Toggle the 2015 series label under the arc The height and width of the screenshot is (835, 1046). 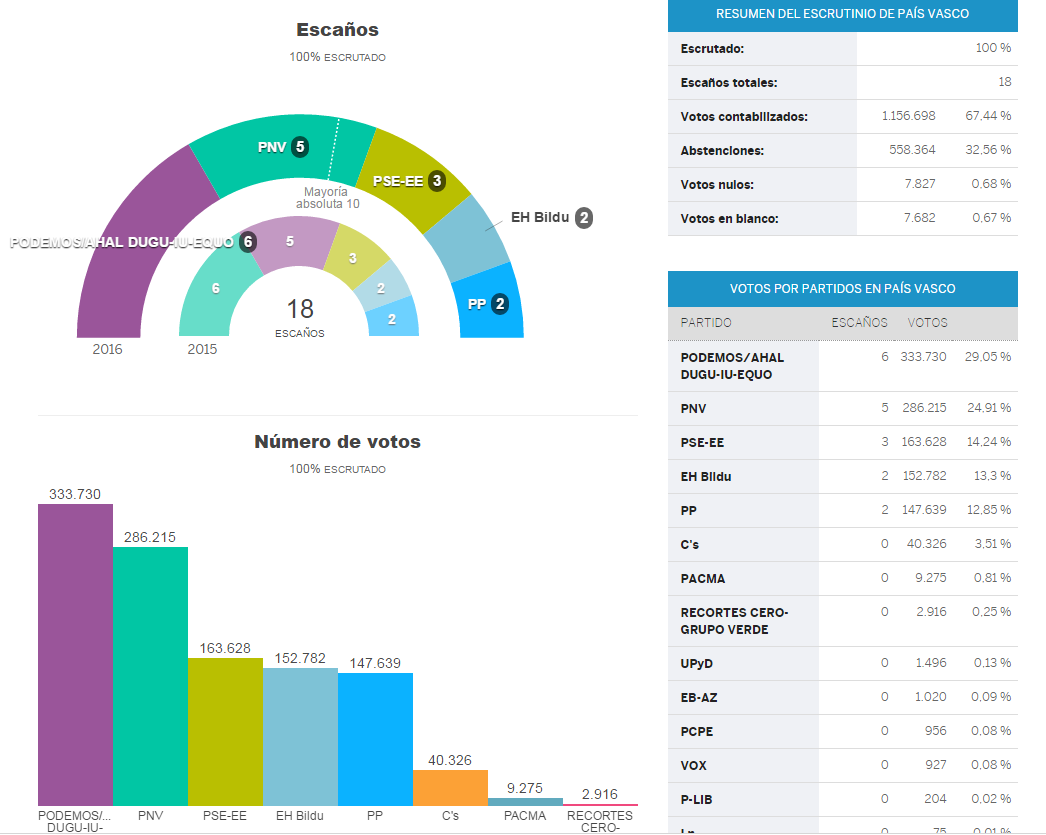(203, 349)
